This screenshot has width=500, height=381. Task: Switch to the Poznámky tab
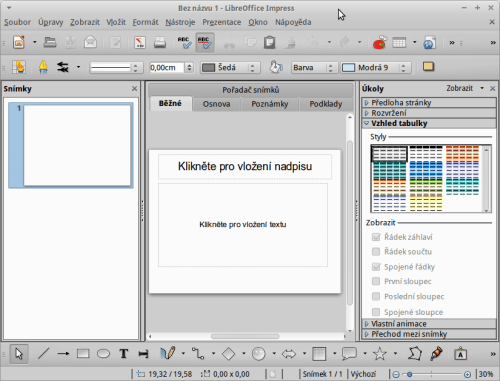point(270,104)
